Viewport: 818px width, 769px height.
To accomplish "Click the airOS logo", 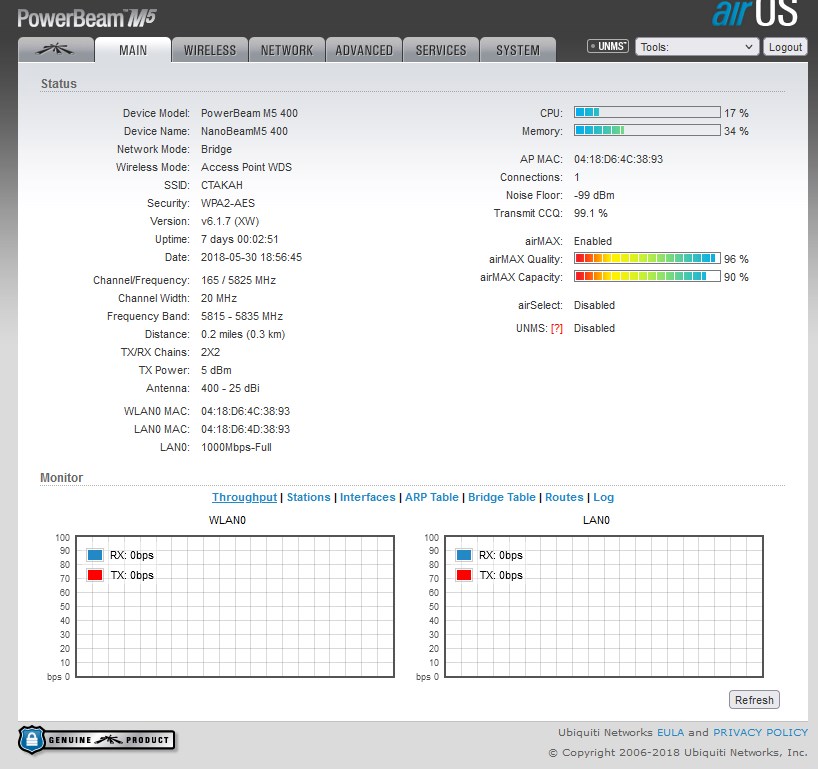I will click(x=755, y=14).
